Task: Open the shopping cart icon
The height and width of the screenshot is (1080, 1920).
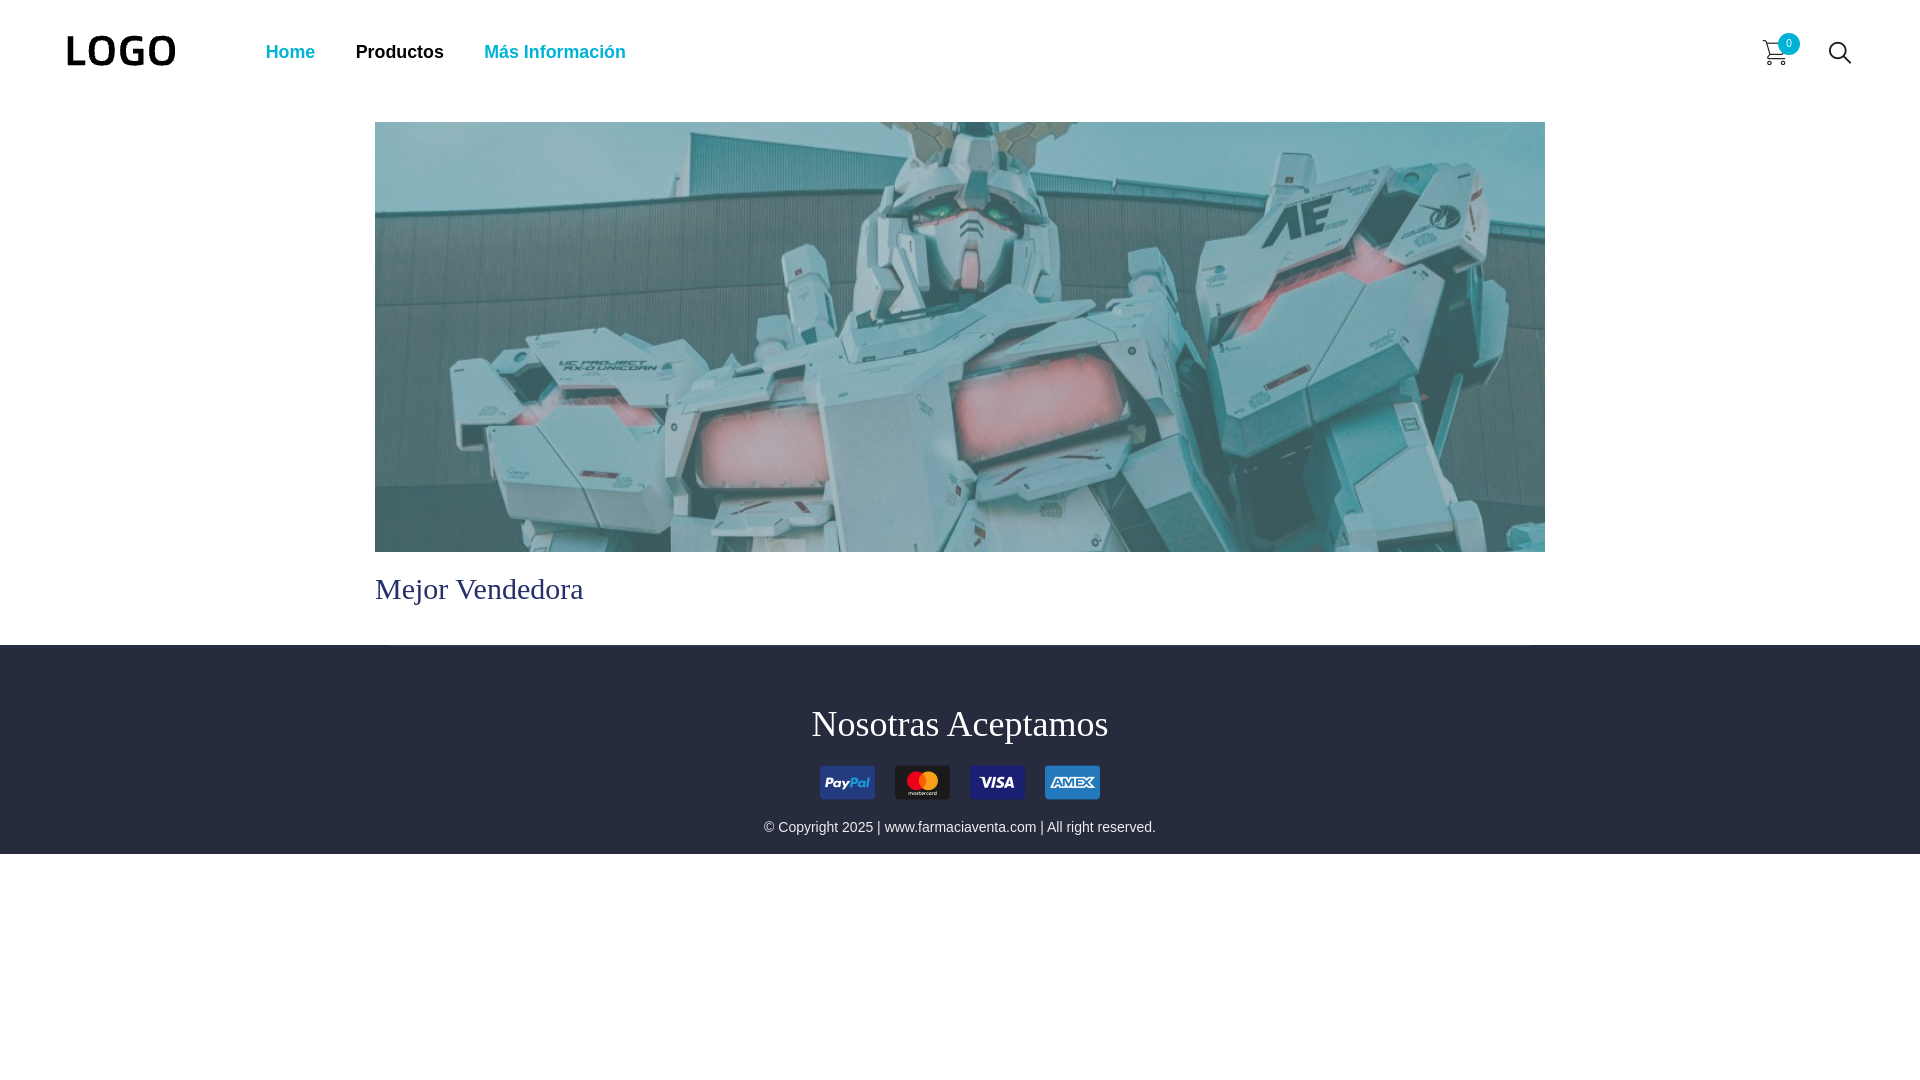Action: point(1774,53)
